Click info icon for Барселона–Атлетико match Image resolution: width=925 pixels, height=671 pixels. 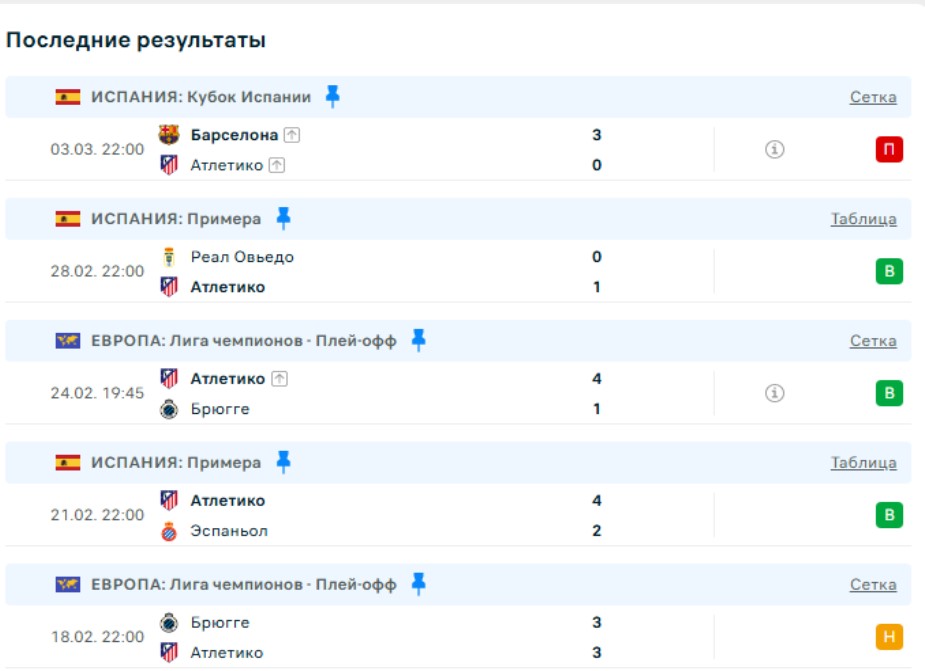tap(774, 150)
